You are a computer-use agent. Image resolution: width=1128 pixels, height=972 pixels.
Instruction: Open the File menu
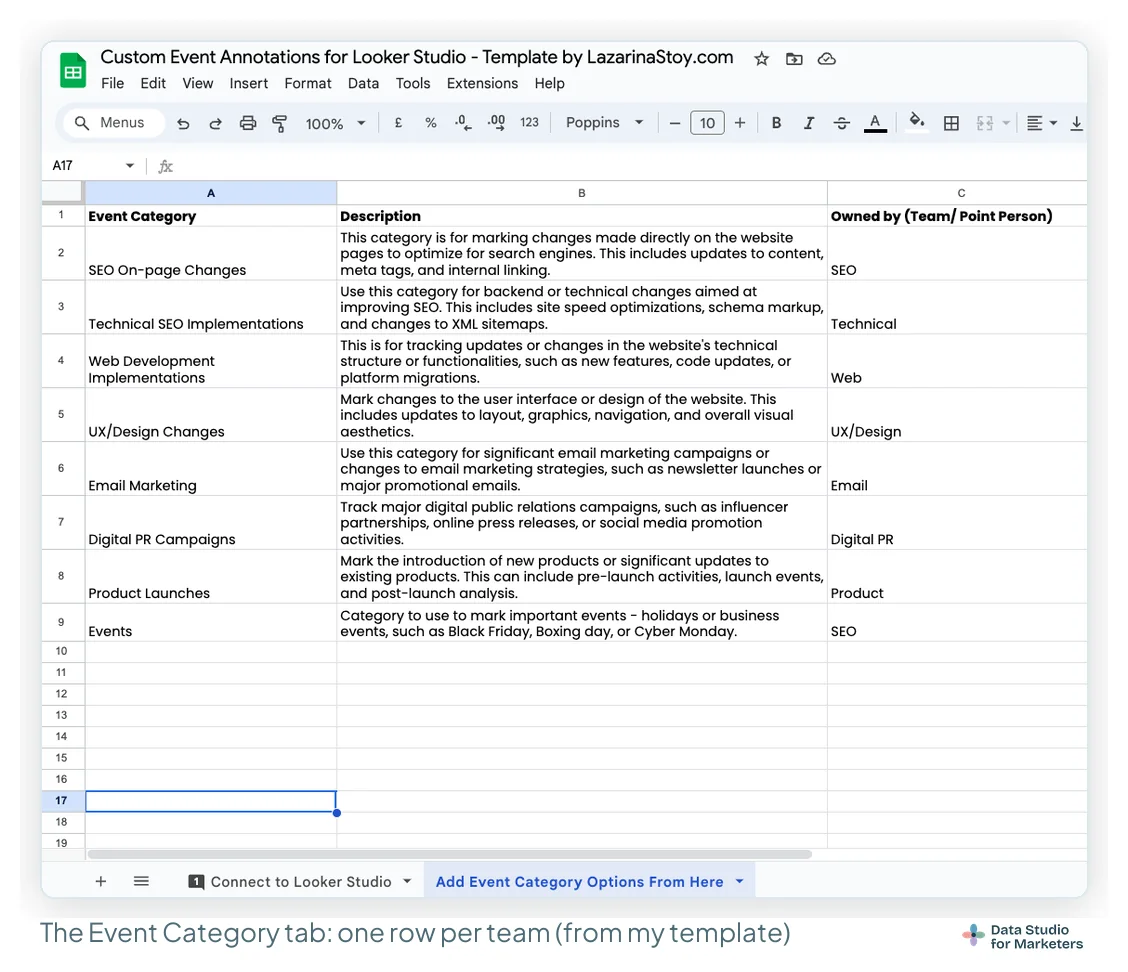point(112,83)
